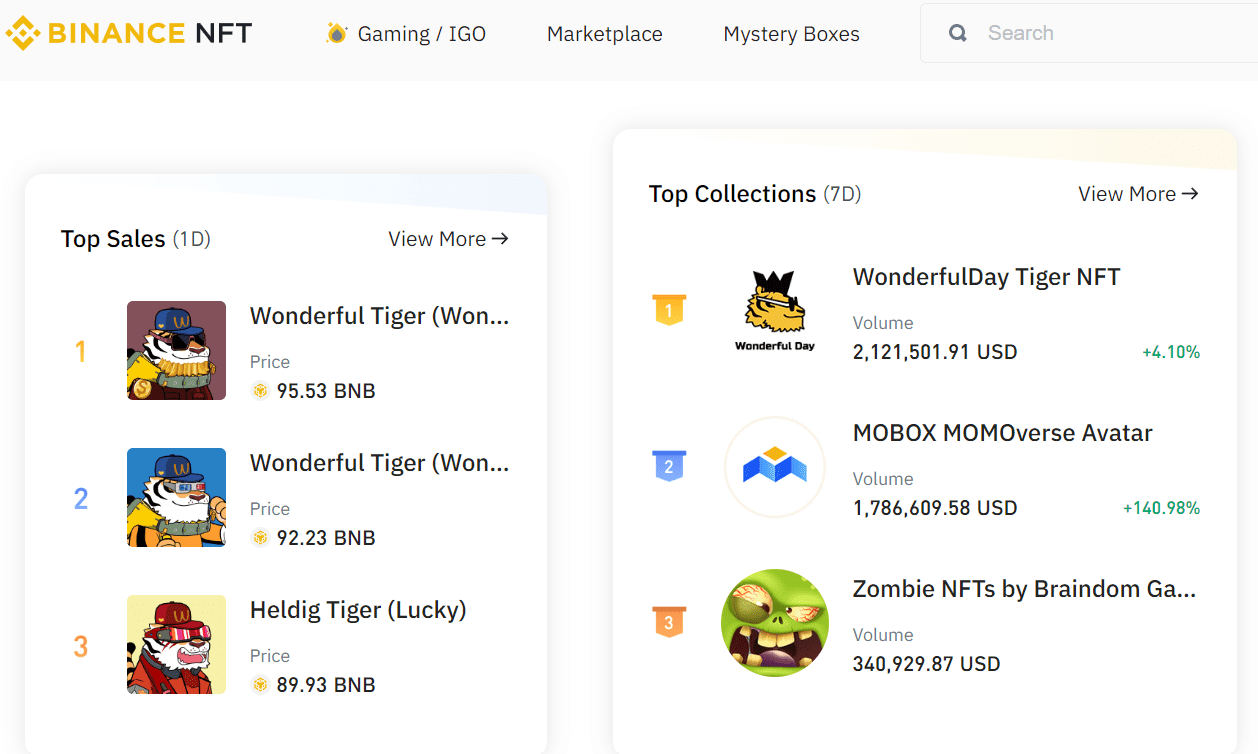The width and height of the screenshot is (1258, 754).
Task: Select the gold trophy icon beside Gaming / IGO
Action: coord(337,33)
